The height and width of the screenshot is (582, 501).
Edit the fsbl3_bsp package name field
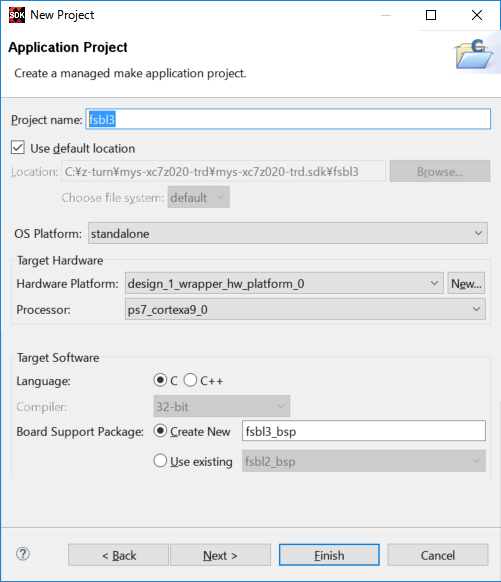click(364, 431)
